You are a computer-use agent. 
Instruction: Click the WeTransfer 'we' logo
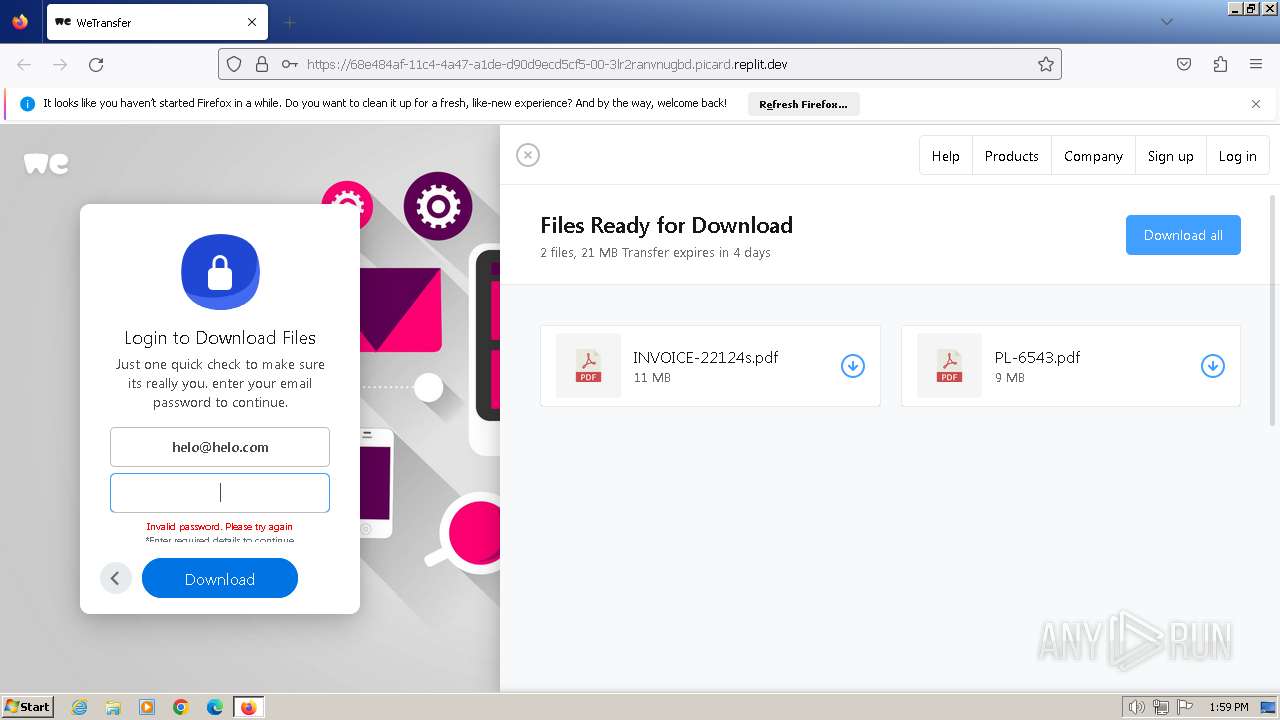(x=46, y=163)
